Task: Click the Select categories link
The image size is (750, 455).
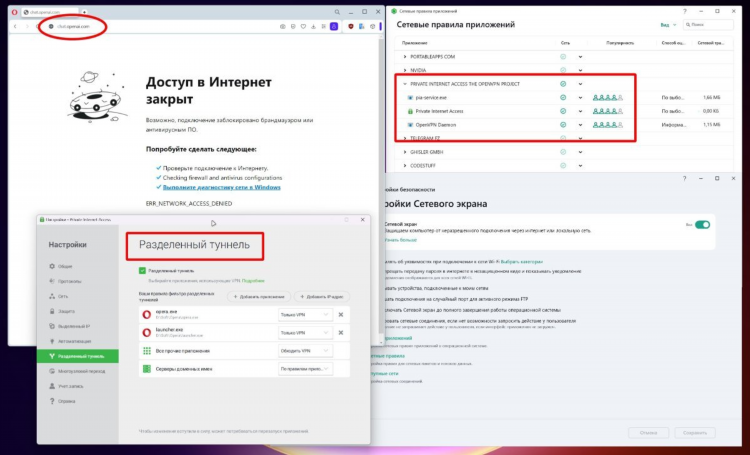Action: (521, 262)
